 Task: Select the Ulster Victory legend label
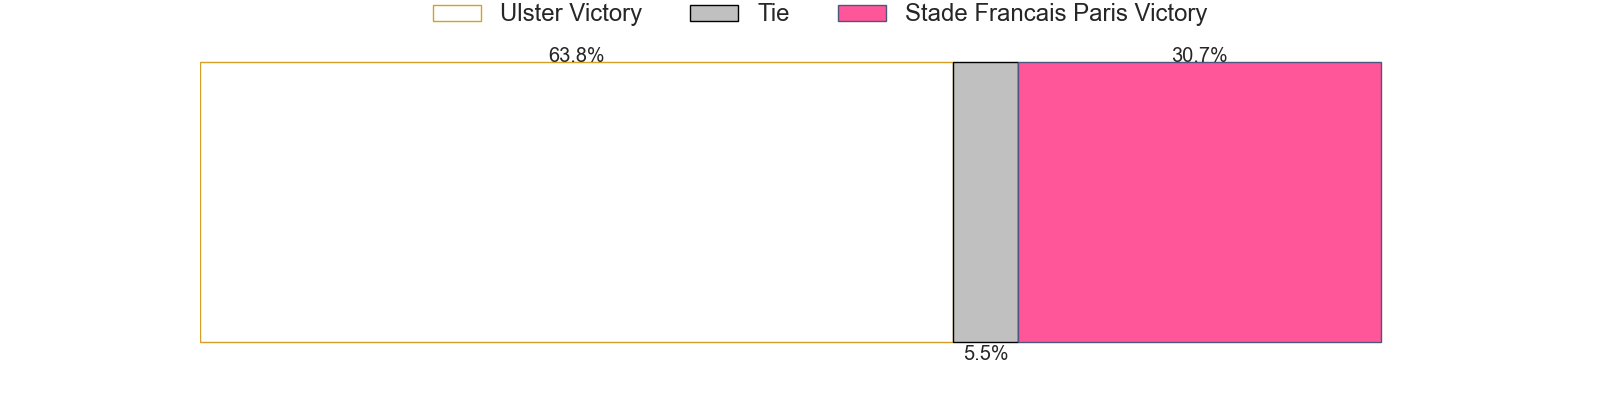(570, 14)
